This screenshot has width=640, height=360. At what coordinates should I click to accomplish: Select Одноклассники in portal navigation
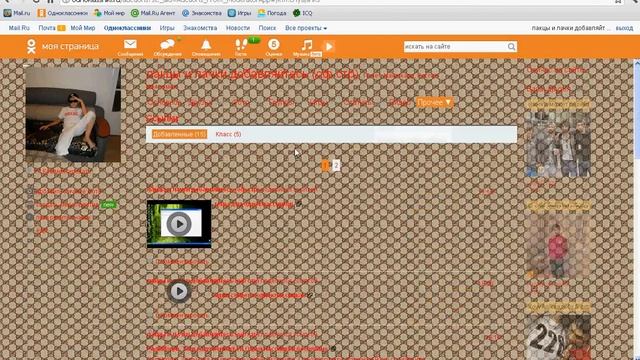[x=127, y=28]
